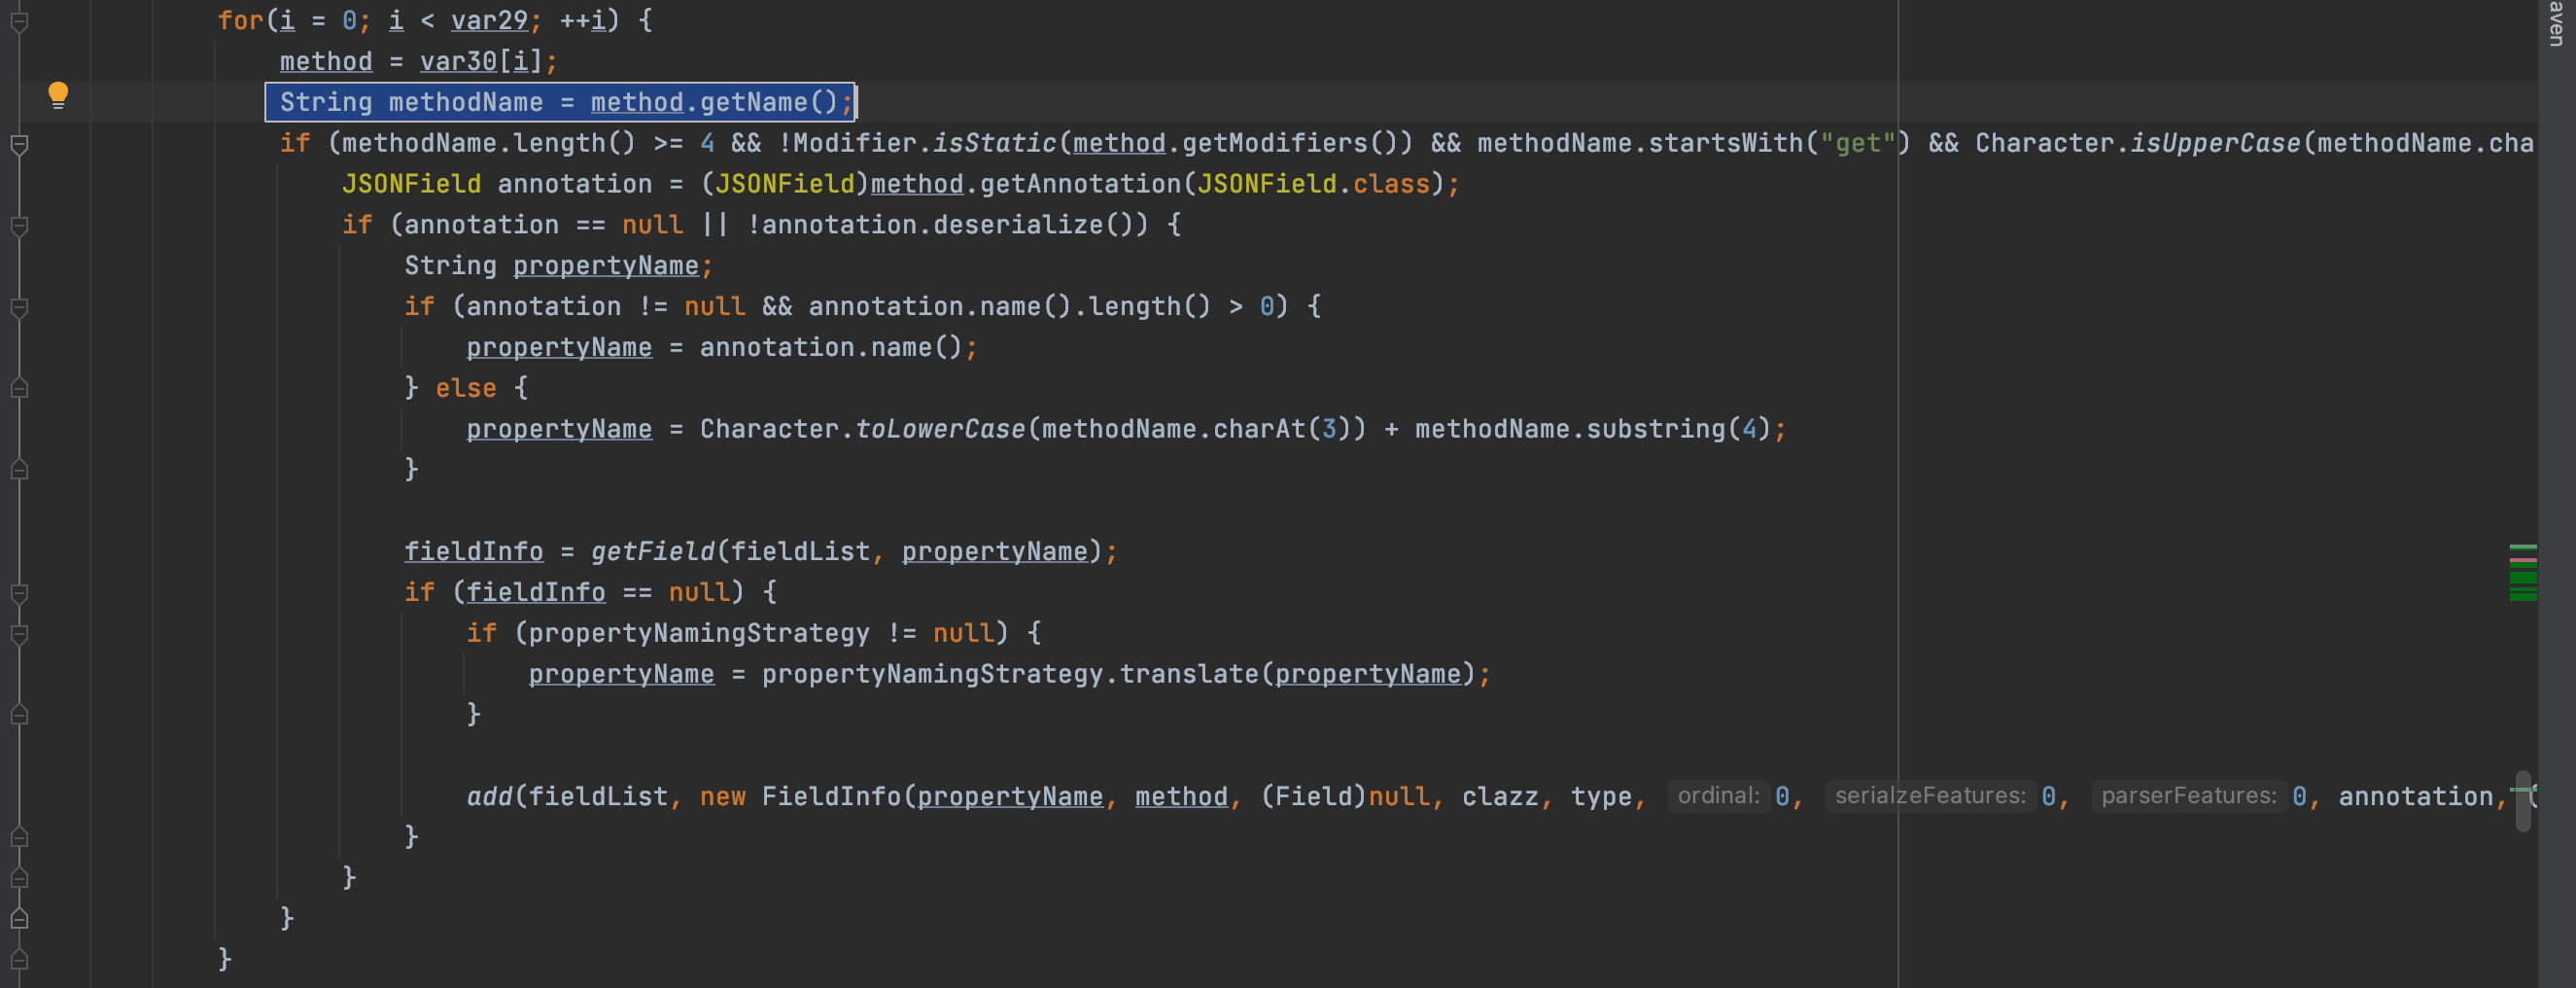Click 'annotation.name().length()' expression
Viewport: 2576px width, 988px height.
point(1010,306)
